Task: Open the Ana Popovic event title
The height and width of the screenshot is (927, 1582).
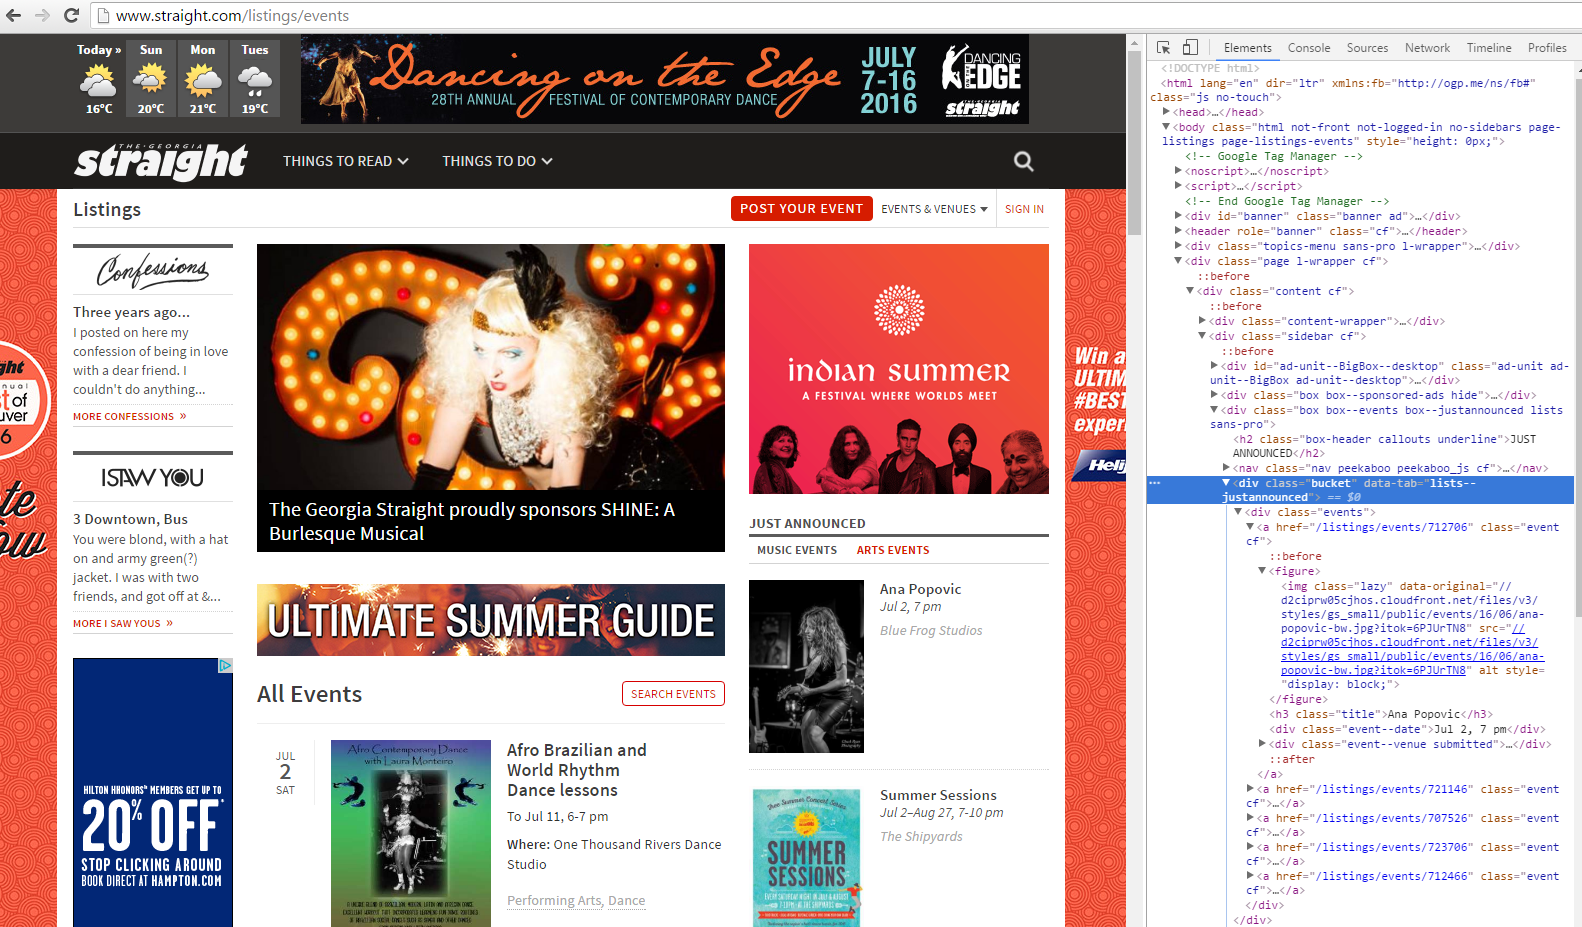Action: pos(920,589)
